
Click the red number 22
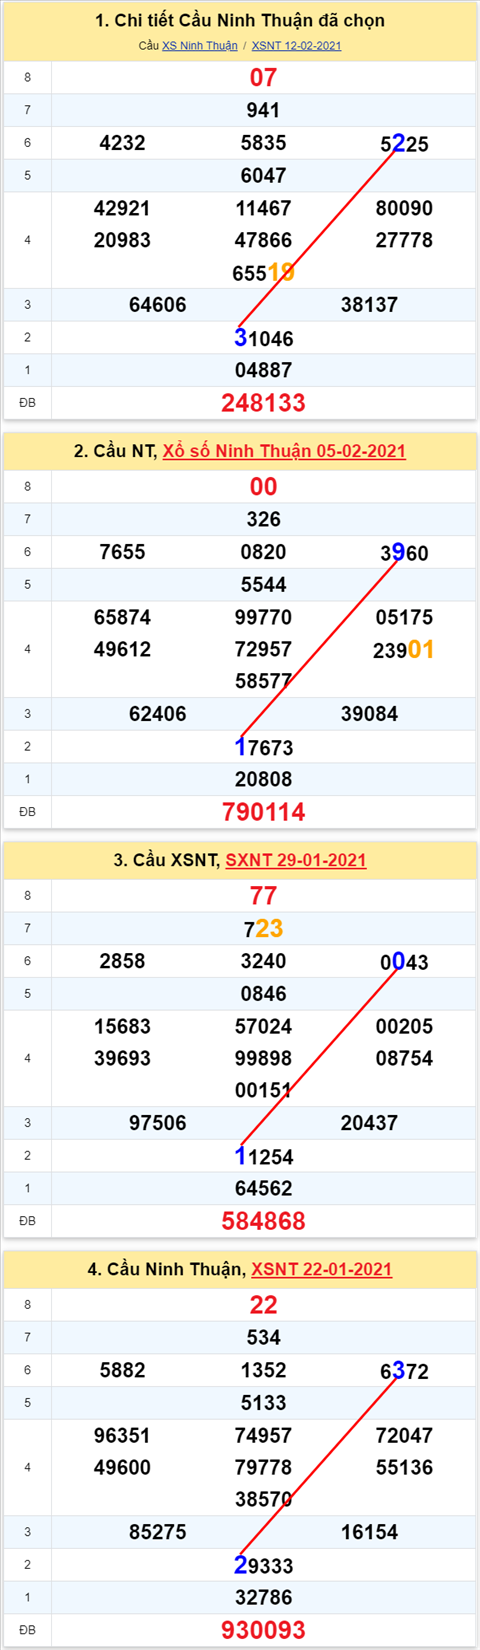point(263,1304)
